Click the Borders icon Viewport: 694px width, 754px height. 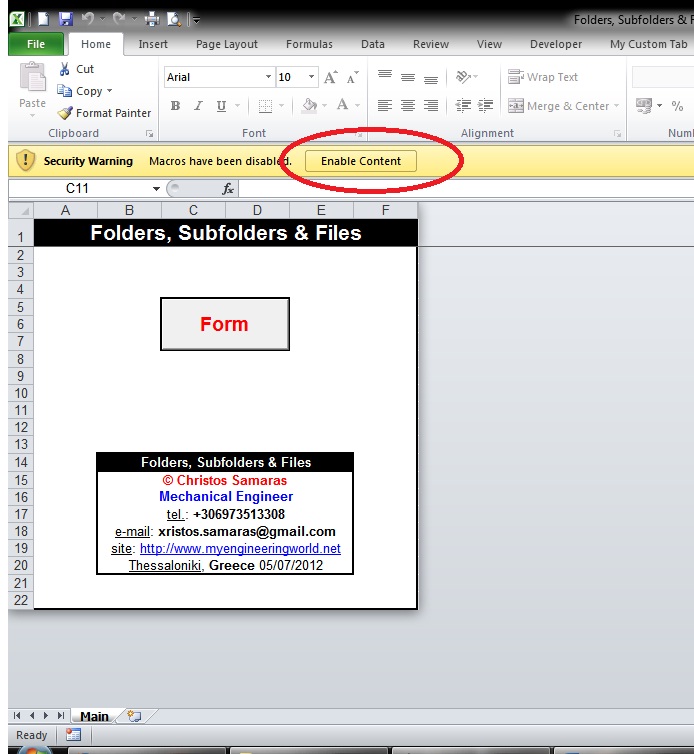pyautogui.click(x=265, y=106)
